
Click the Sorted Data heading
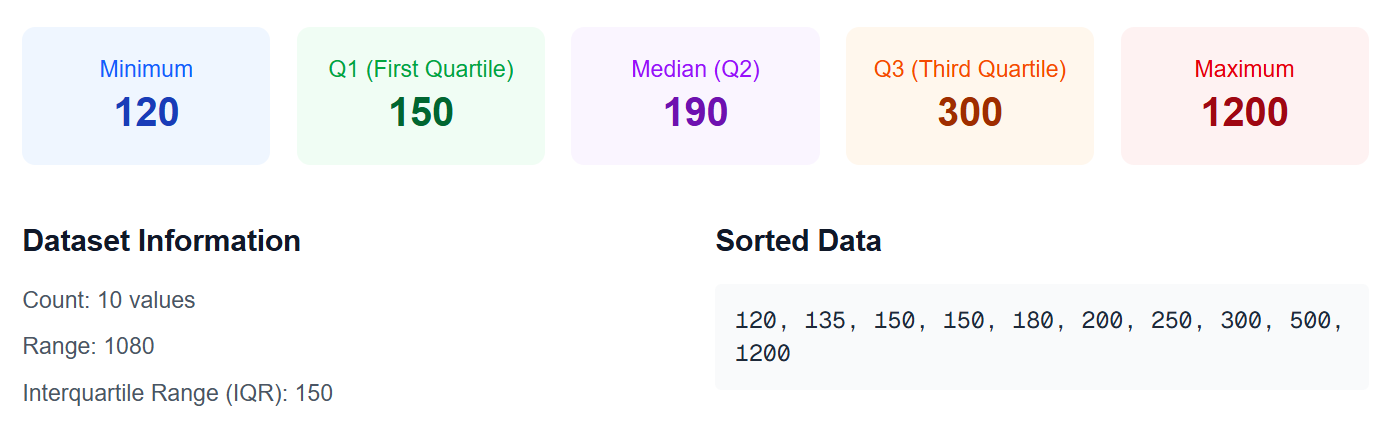coord(798,241)
